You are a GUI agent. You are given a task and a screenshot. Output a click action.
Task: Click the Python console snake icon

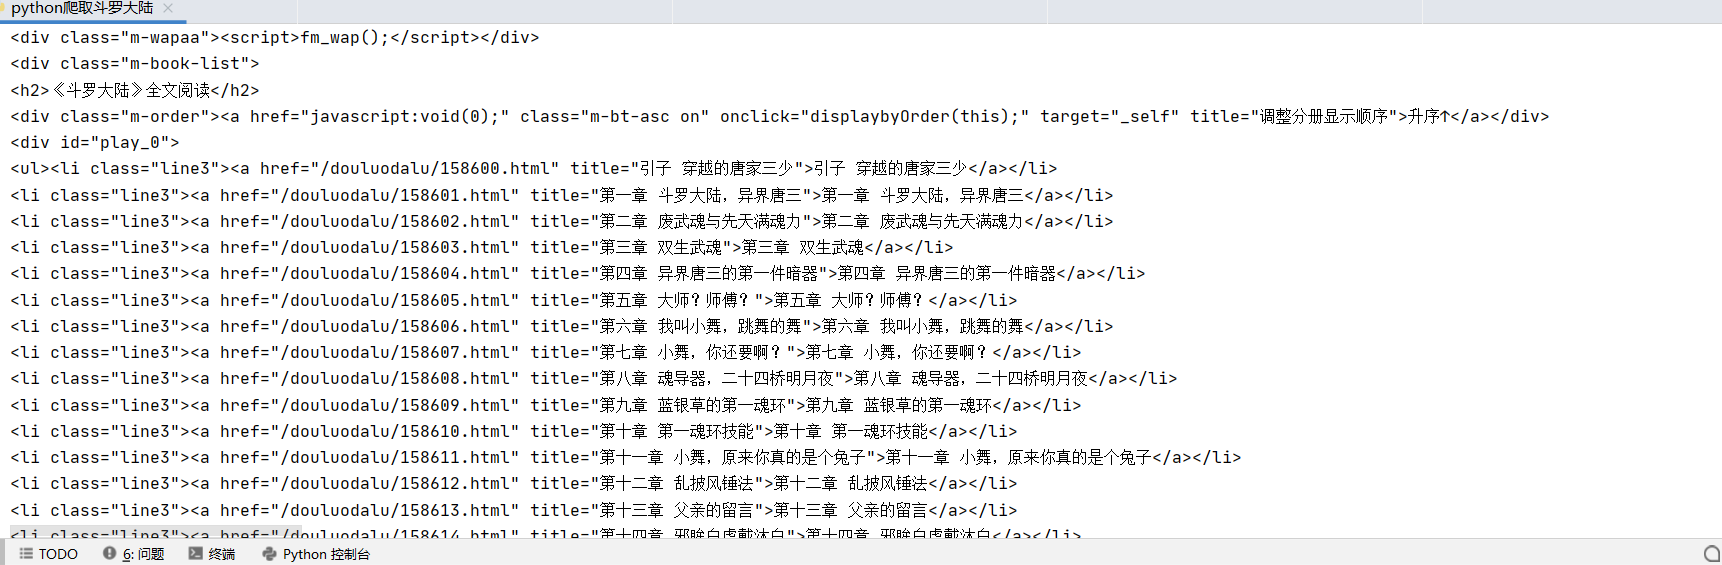(269, 554)
